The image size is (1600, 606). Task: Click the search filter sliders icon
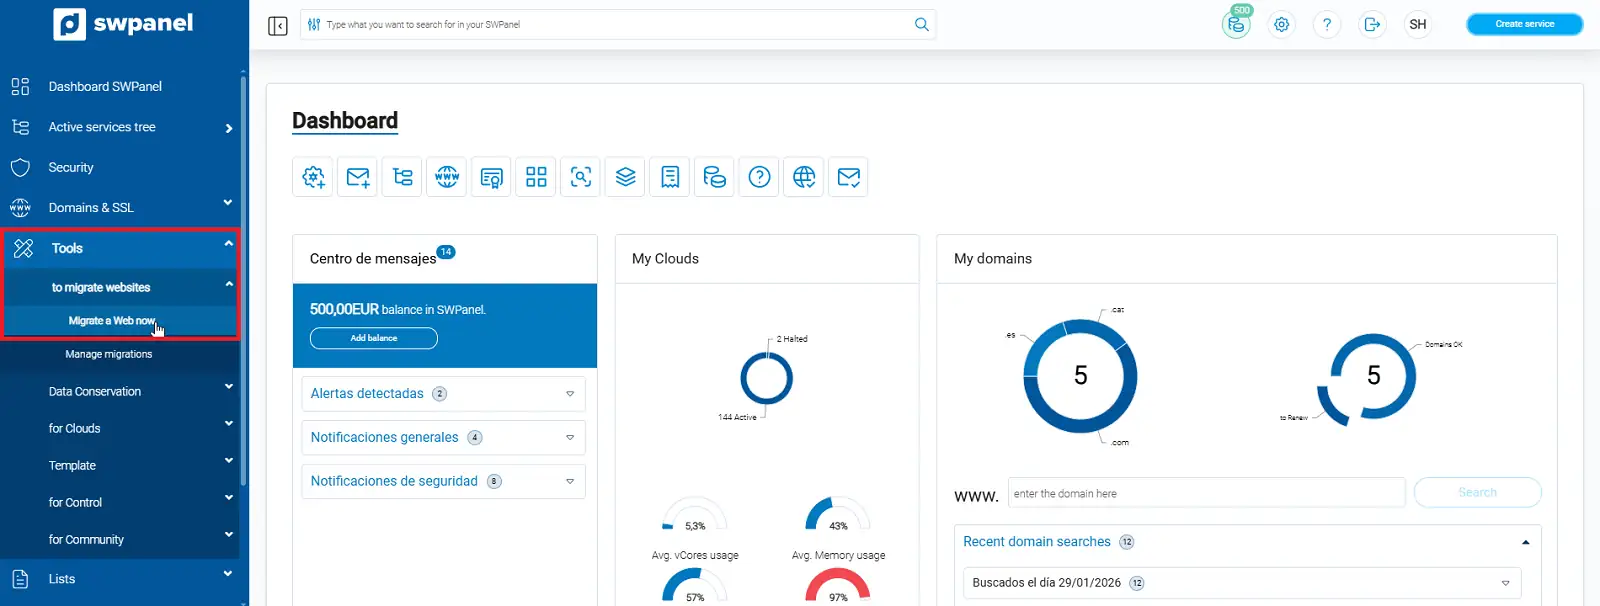click(314, 25)
